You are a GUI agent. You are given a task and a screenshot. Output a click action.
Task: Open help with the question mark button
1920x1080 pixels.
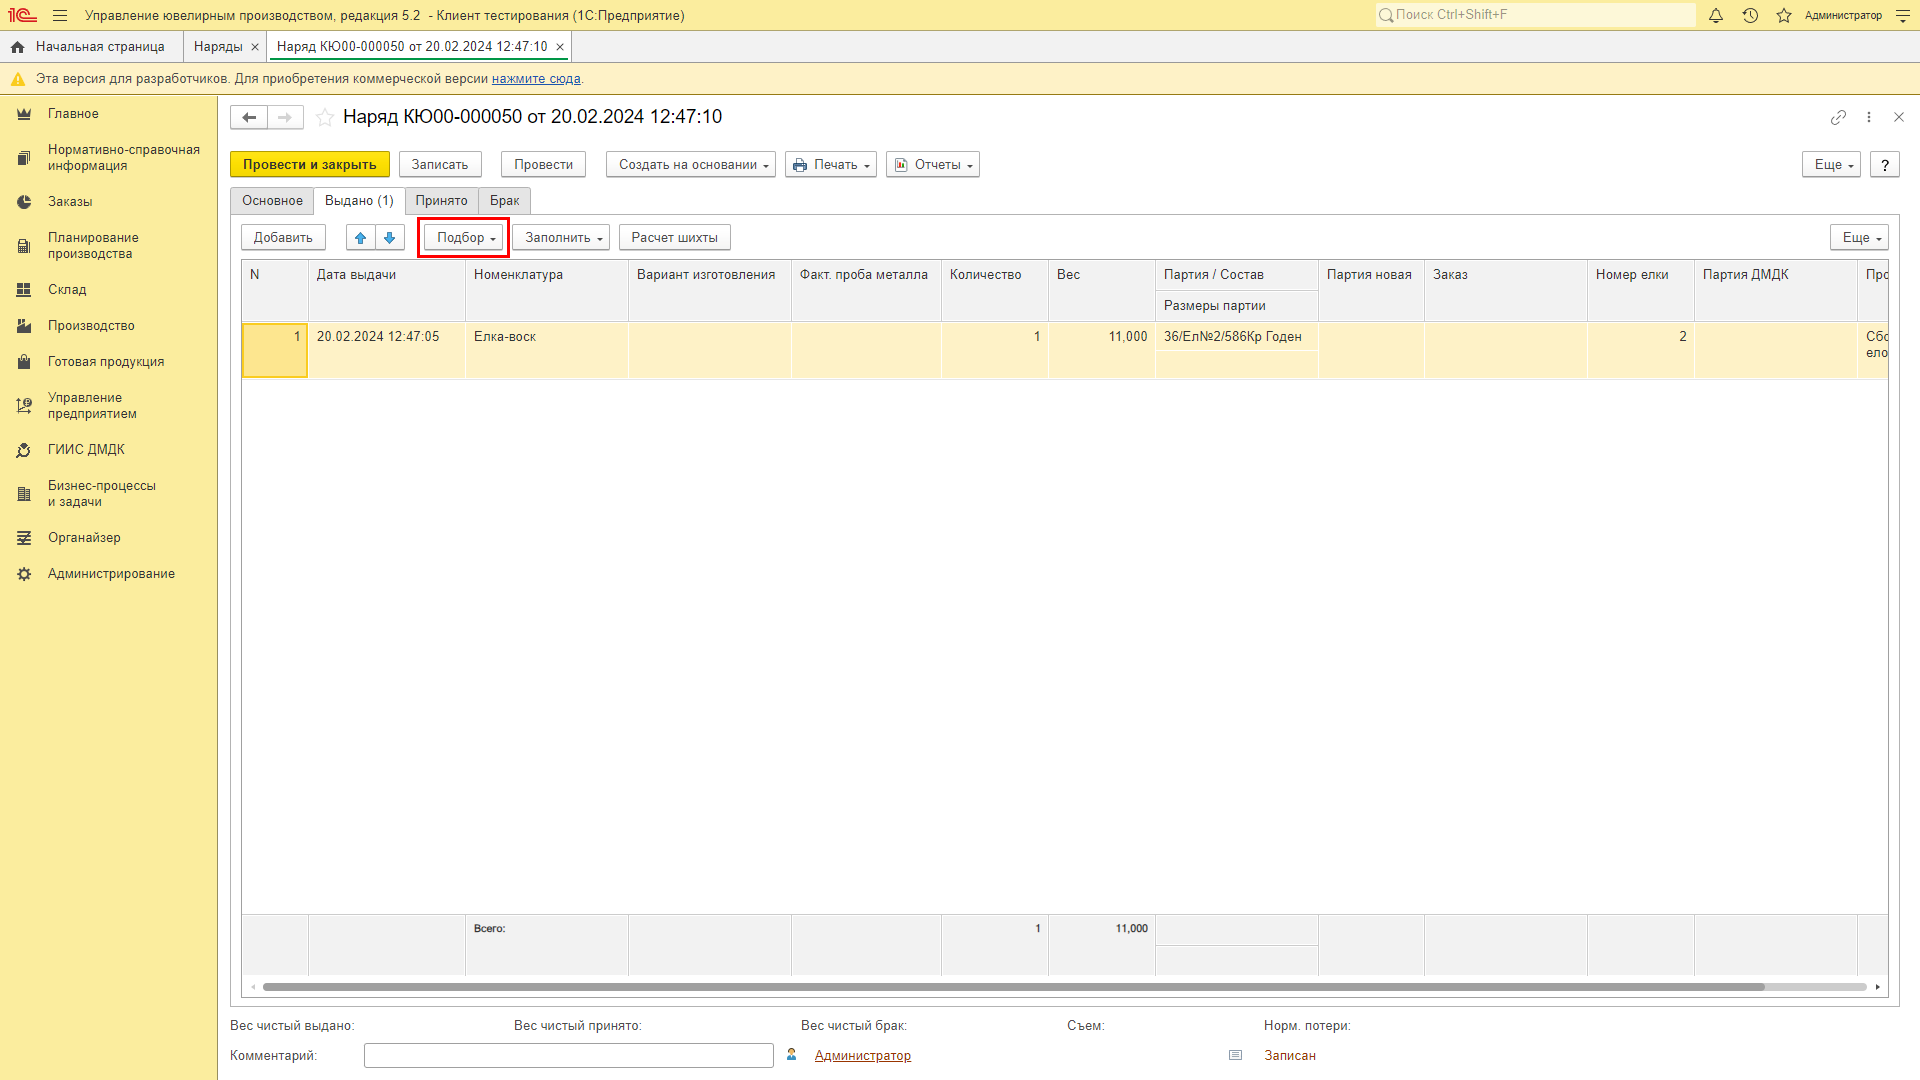tap(1885, 165)
